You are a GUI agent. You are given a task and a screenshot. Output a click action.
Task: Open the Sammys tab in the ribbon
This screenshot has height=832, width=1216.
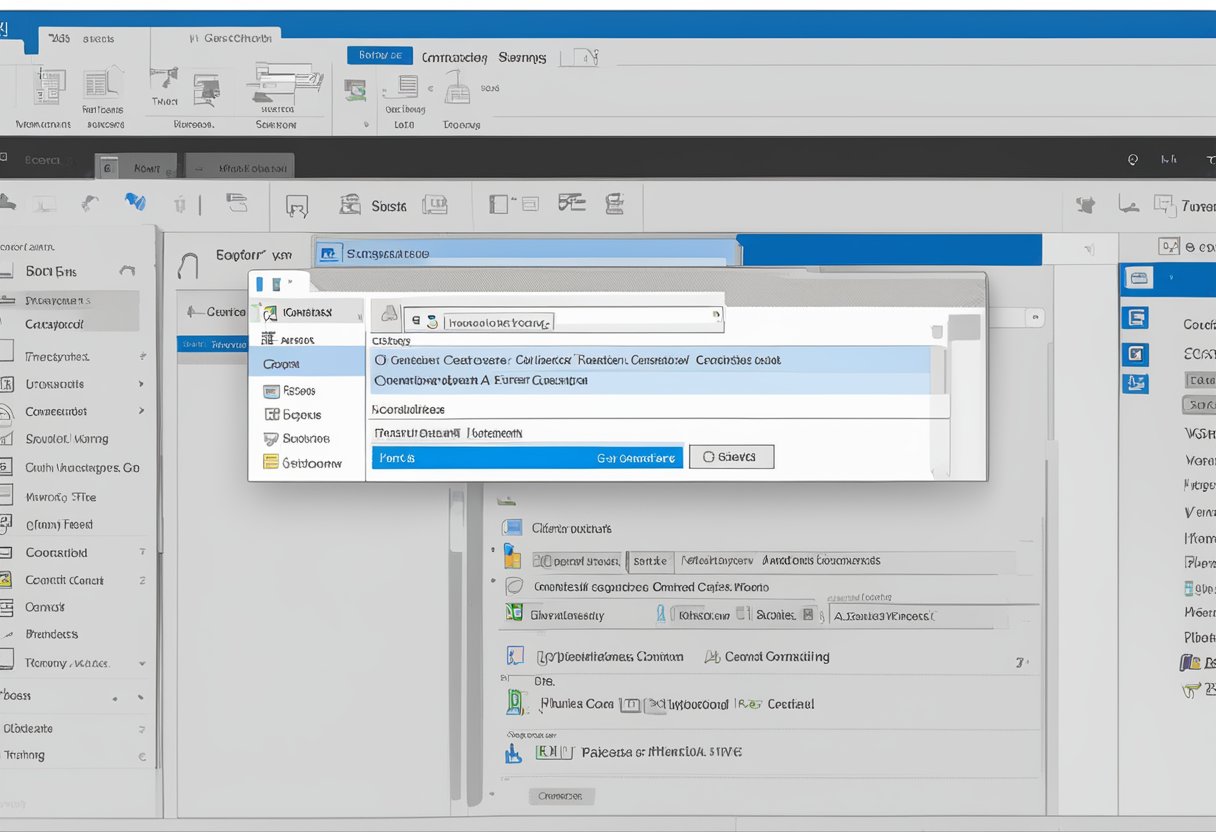[x=523, y=58]
